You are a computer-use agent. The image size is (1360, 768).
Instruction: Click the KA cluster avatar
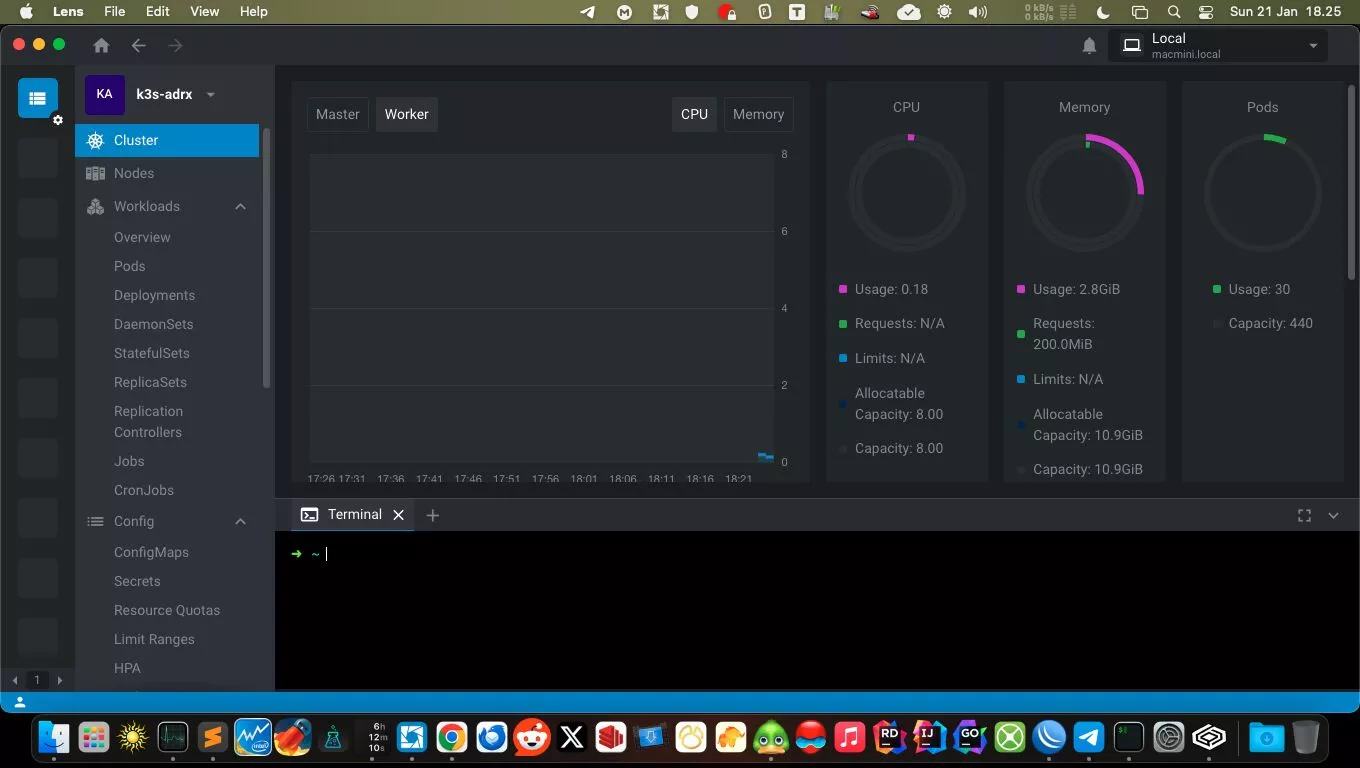click(x=104, y=94)
